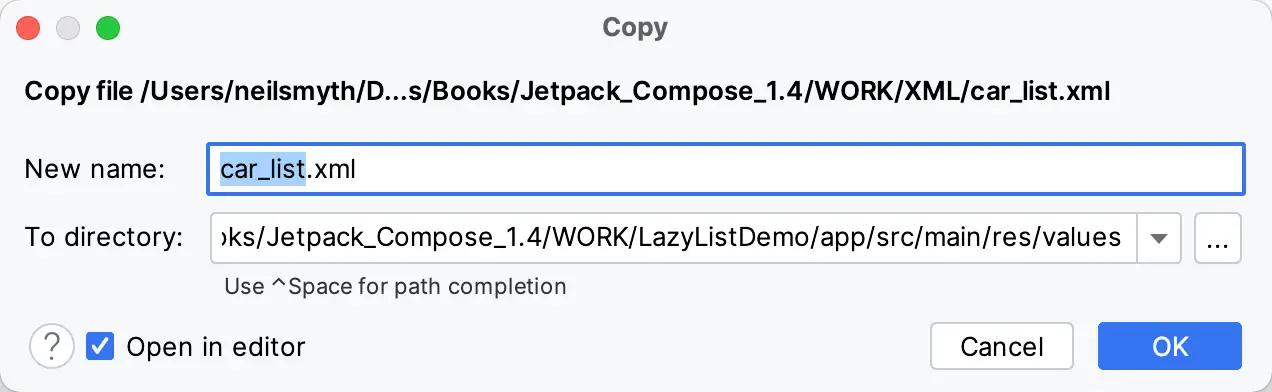Click the "Copy" title in the title bar

point(635,27)
